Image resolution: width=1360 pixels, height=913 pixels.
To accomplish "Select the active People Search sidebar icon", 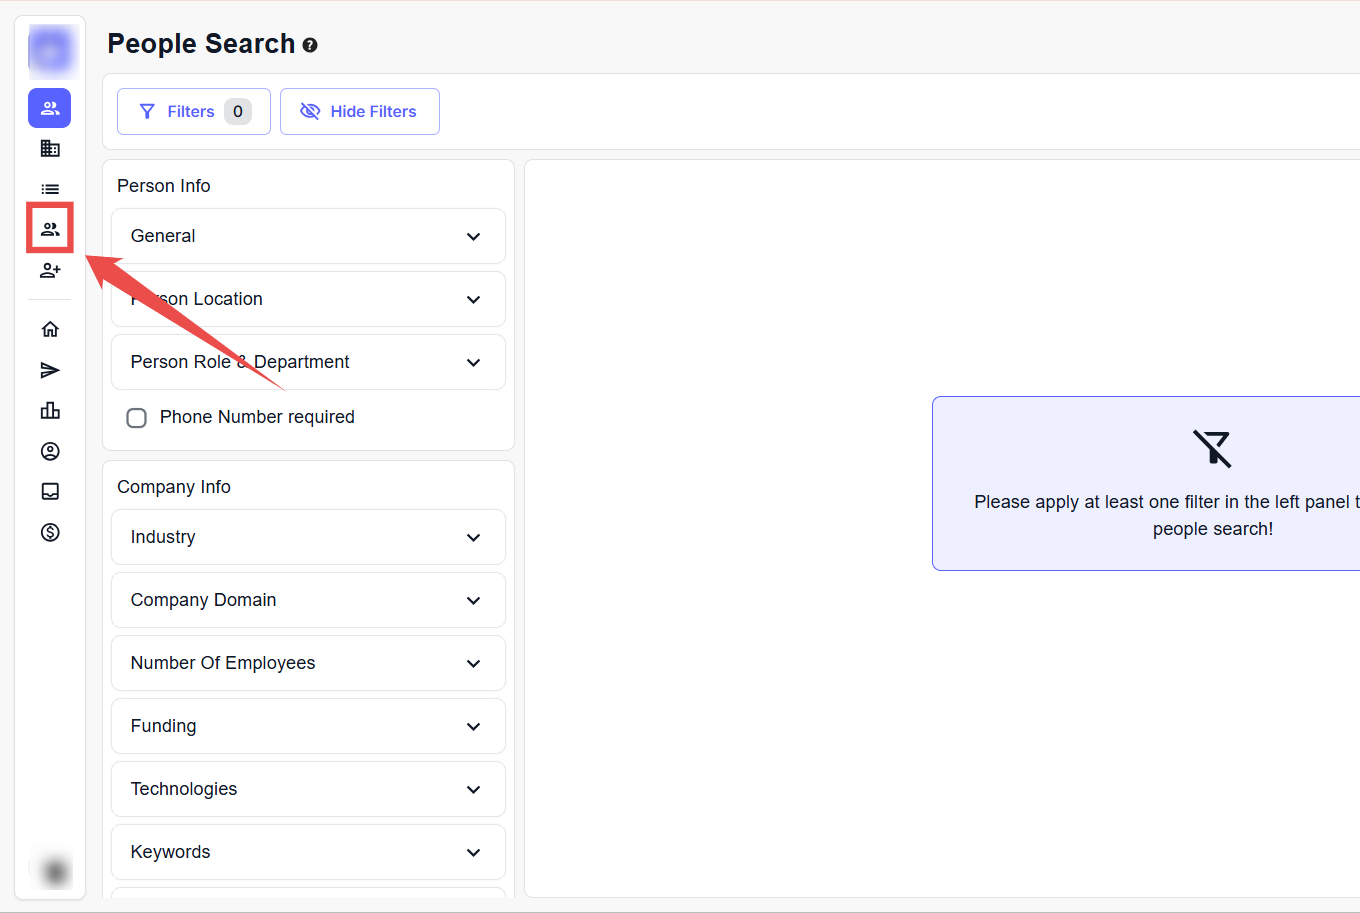I will pyautogui.click(x=50, y=108).
